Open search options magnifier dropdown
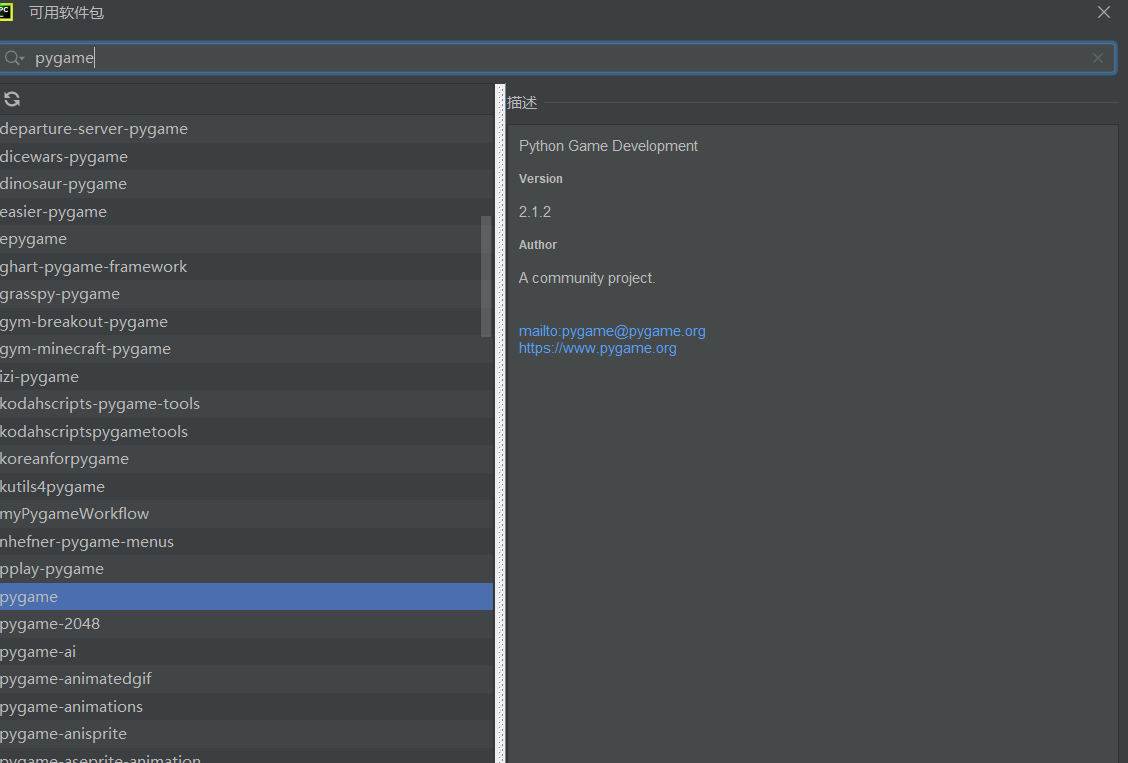The height and width of the screenshot is (763, 1128). [14, 58]
